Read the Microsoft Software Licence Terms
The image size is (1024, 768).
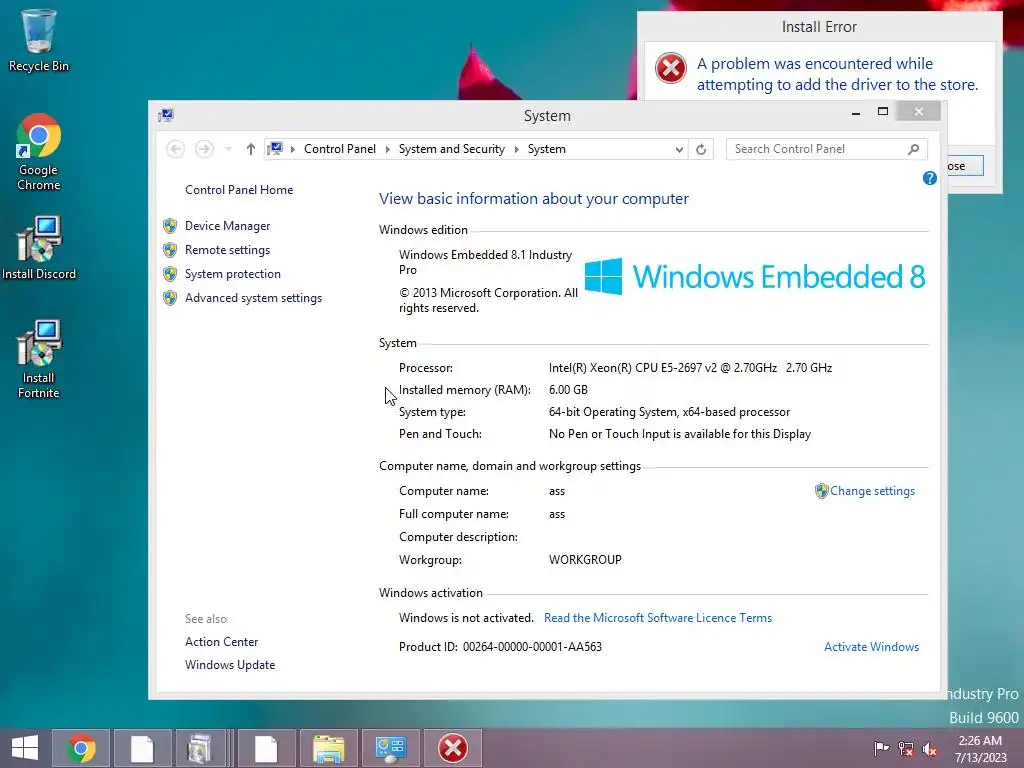(658, 618)
